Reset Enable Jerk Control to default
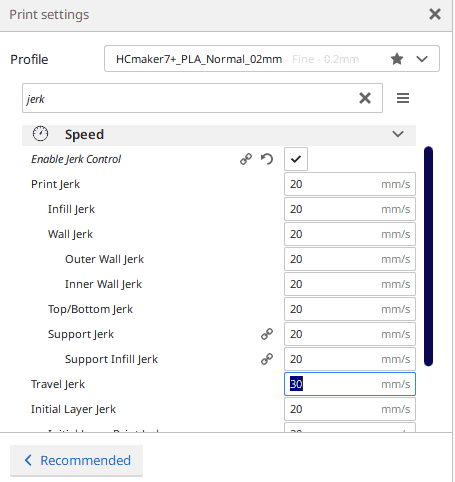This screenshot has height=482, width=455. tap(267, 159)
